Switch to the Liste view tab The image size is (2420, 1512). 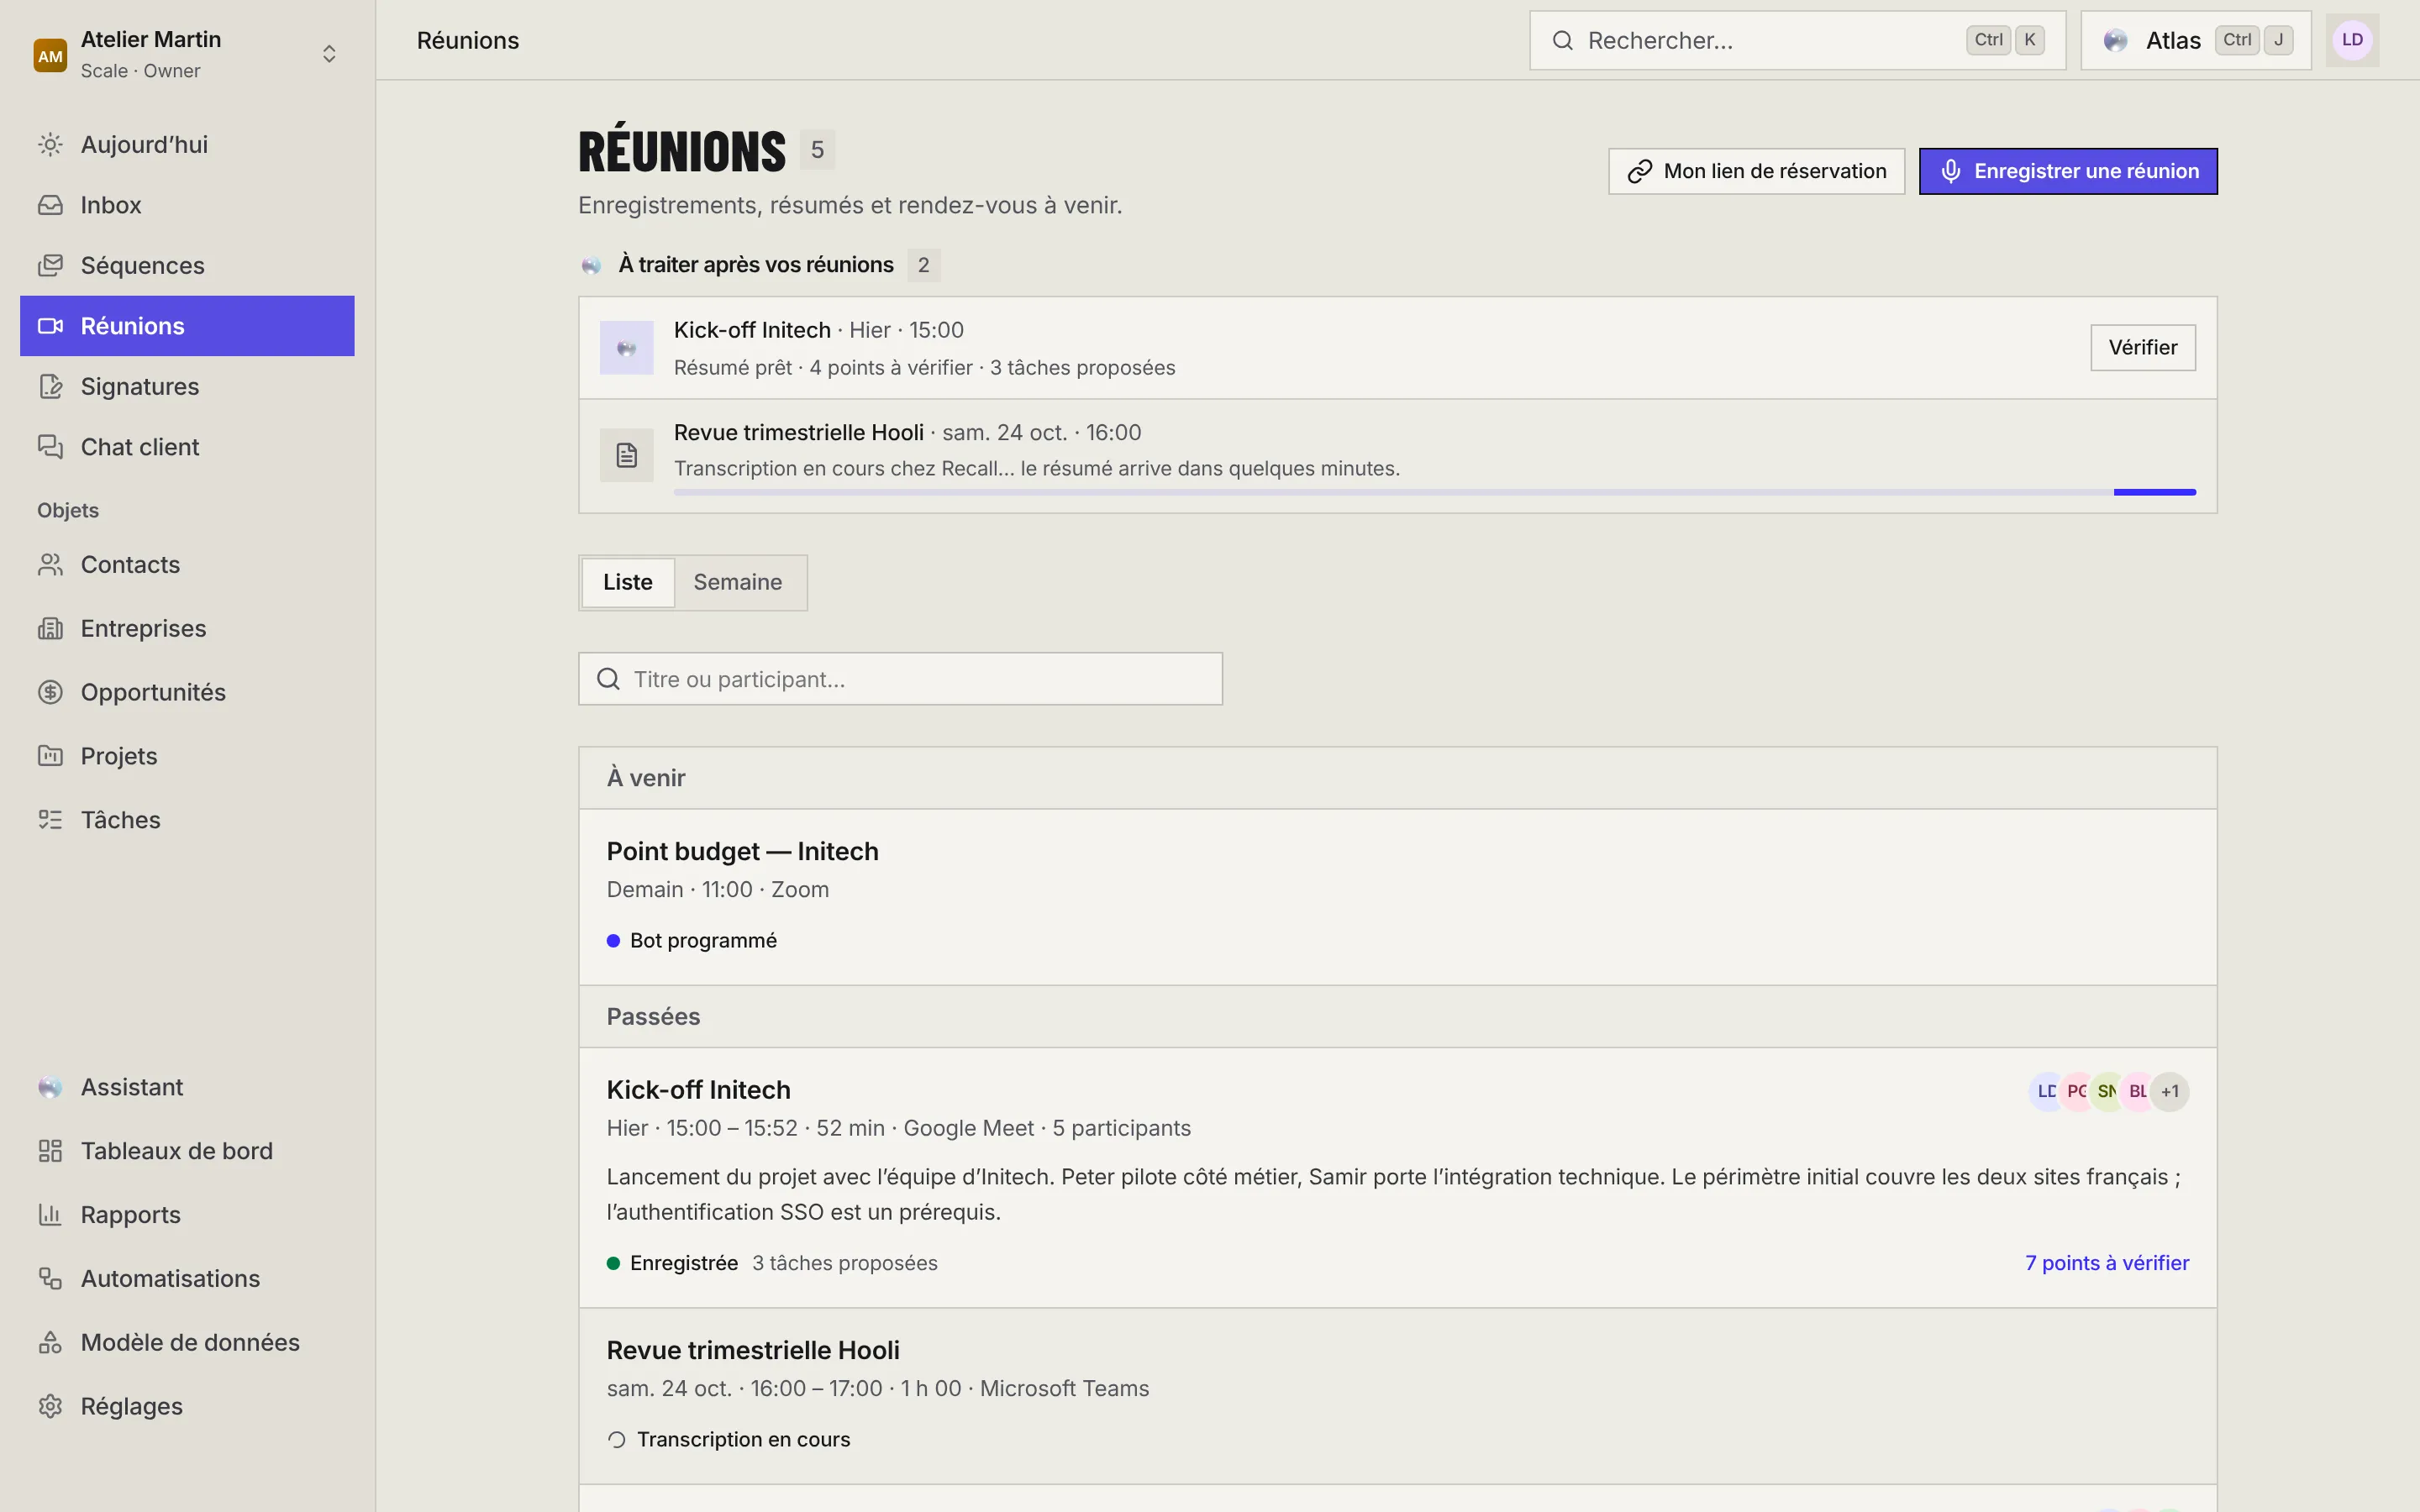(628, 583)
